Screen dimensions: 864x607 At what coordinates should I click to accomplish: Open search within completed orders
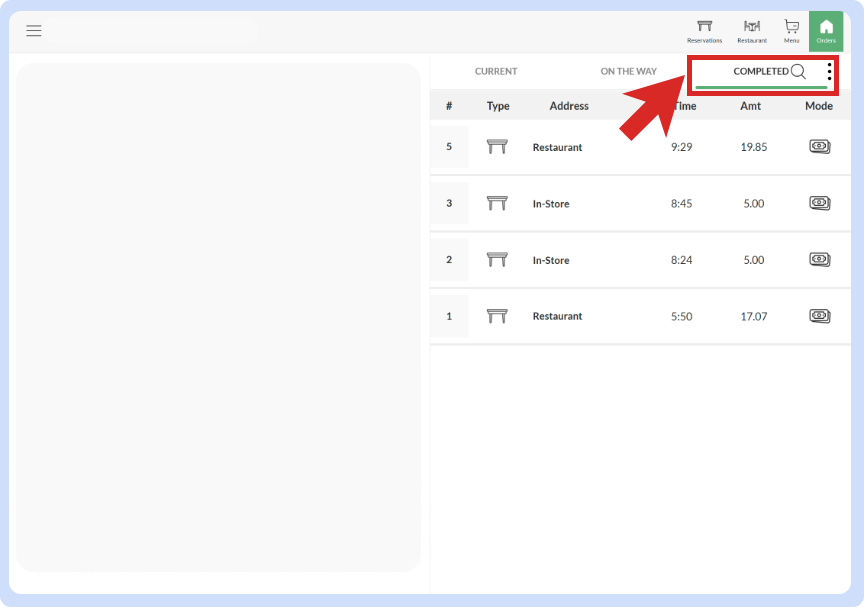point(798,71)
